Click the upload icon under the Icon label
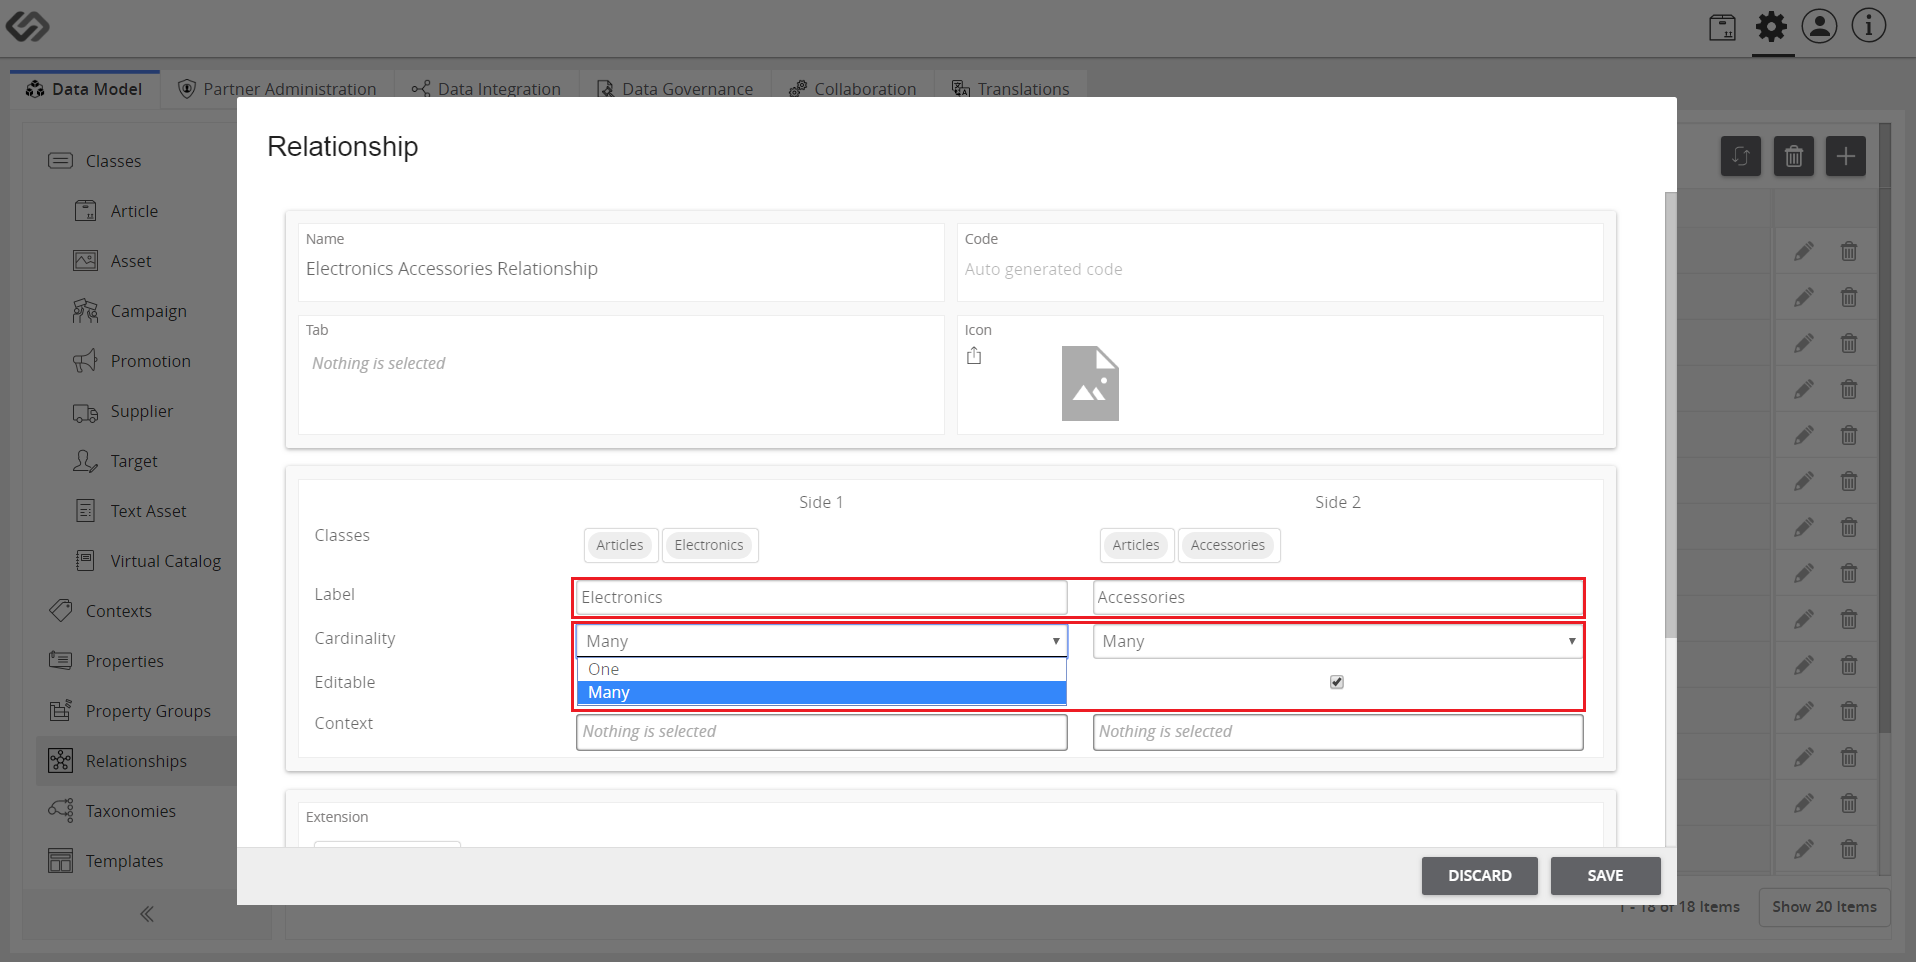This screenshot has height=962, width=1916. click(974, 355)
